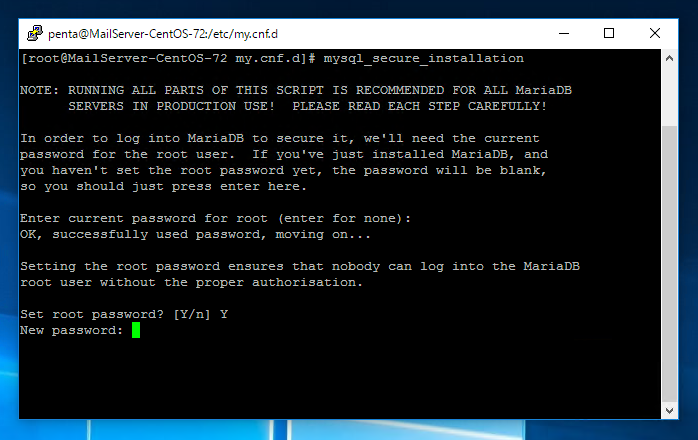Click the scrollbar up arrow
The width and height of the screenshot is (698, 440).
(x=670, y=58)
